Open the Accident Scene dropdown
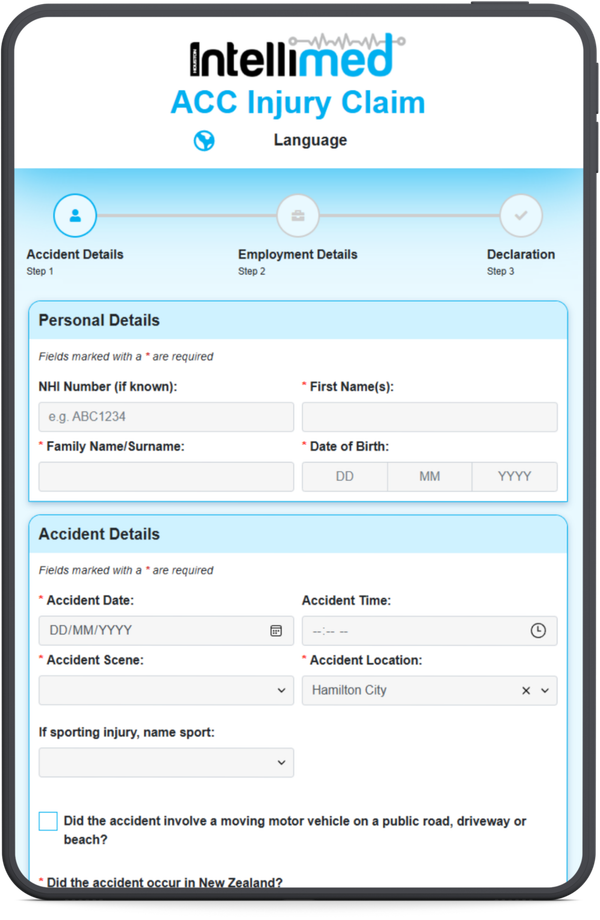This screenshot has height=920, width=600. click(x=166, y=690)
